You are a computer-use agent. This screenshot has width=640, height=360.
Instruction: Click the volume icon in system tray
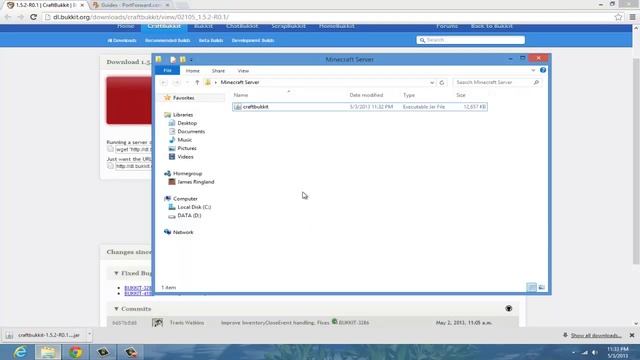(595, 352)
